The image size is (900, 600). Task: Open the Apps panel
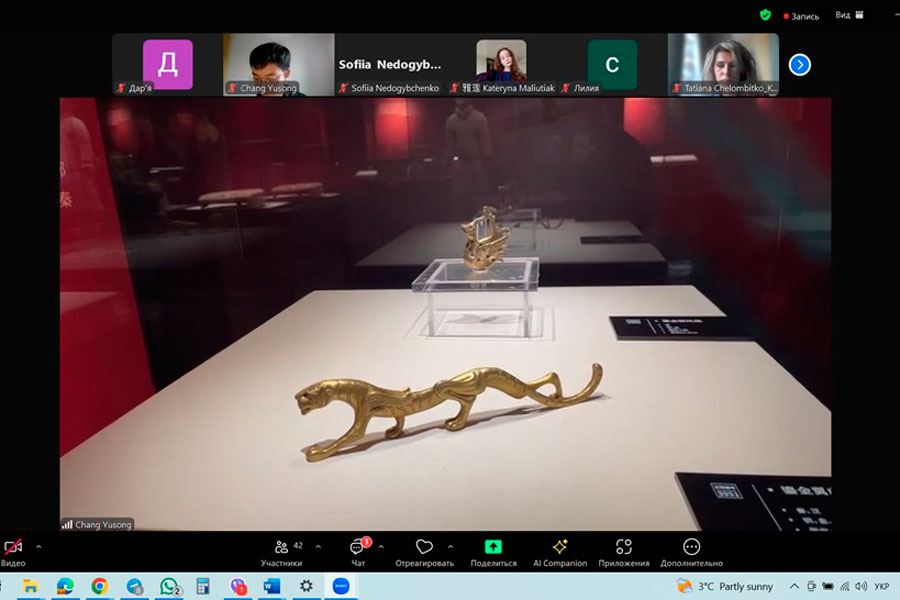(x=624, y=548)
